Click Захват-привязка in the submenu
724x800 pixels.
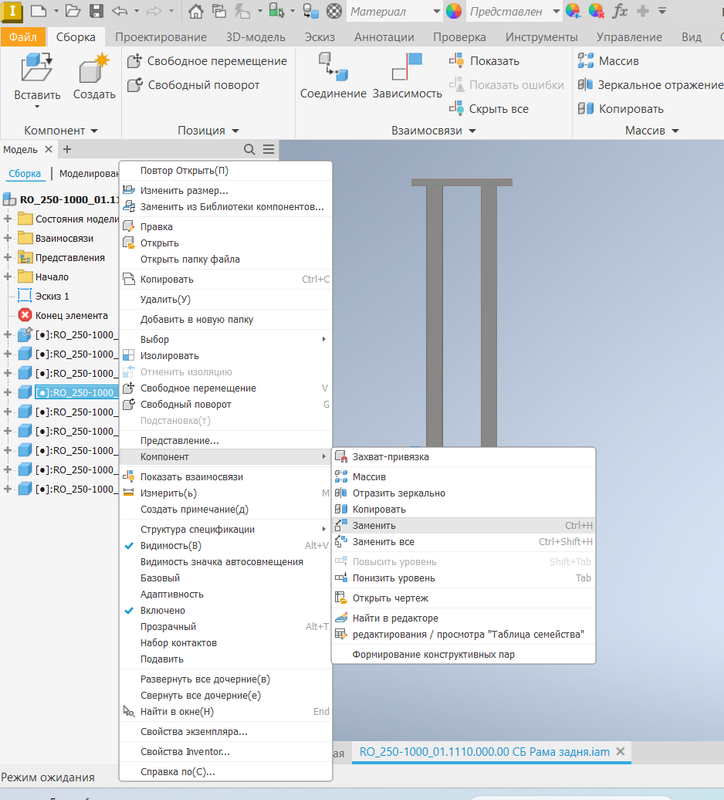click(x=463, y=457)
